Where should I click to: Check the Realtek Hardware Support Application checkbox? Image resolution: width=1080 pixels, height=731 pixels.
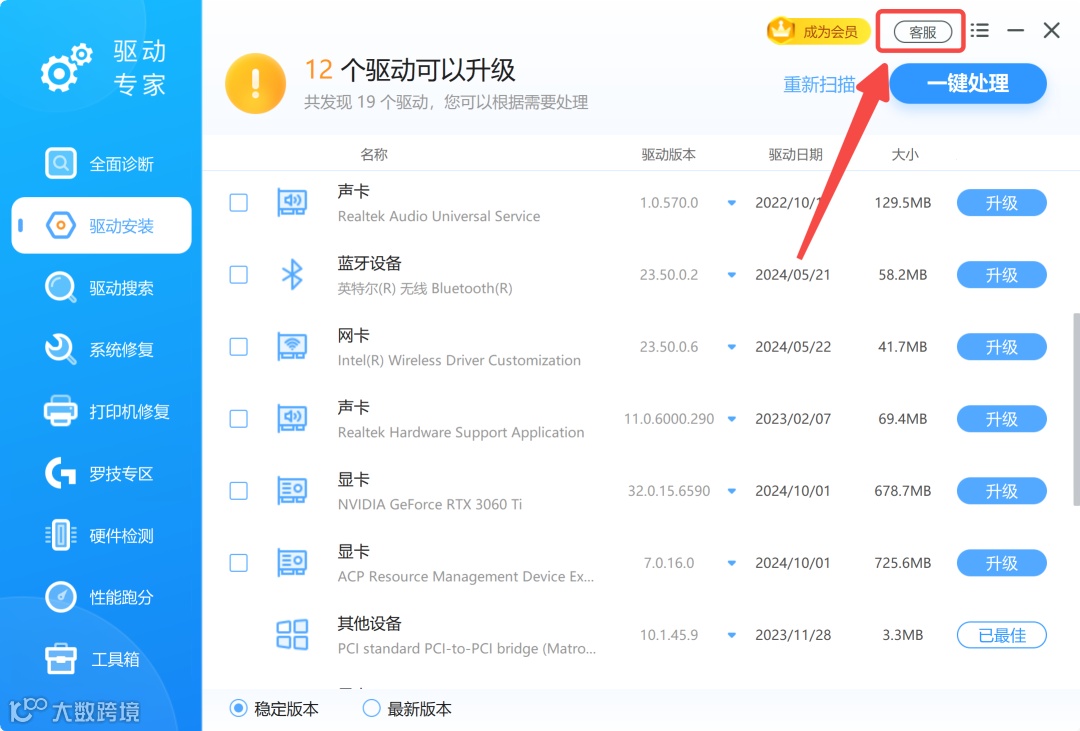click(x=238, y=418)
